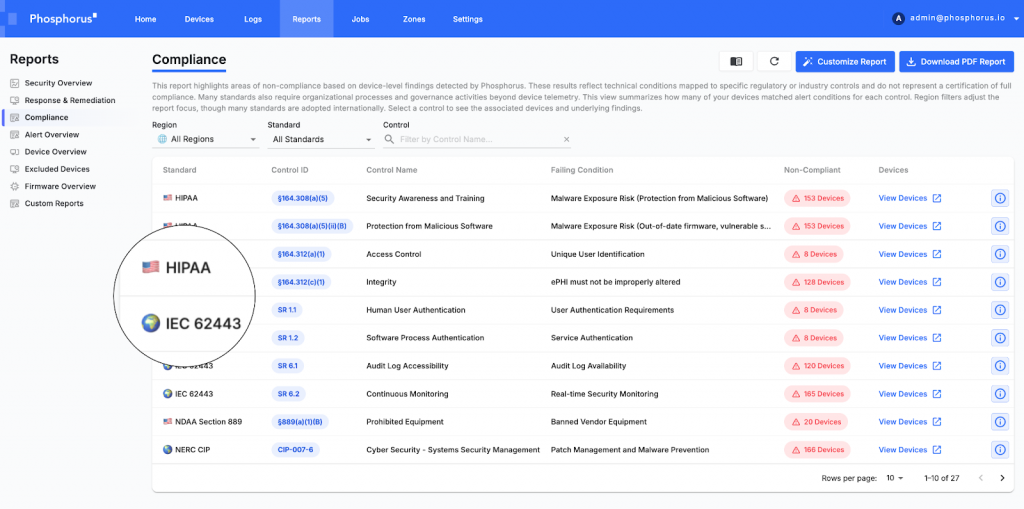Viewport: 1024px width, 509px height.
Task: Open the Devices menu in top navigation
Action: [199, 19]
